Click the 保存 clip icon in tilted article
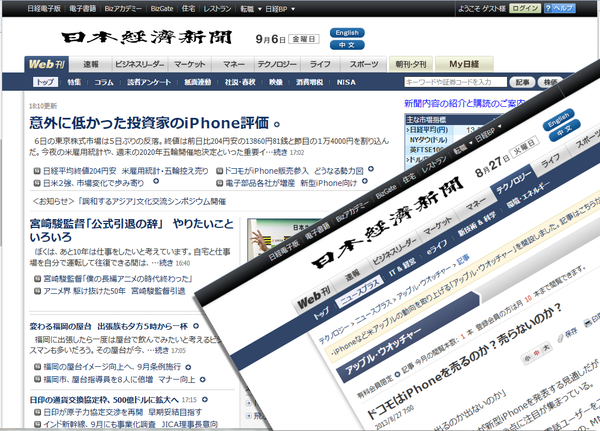 (560, 337)
